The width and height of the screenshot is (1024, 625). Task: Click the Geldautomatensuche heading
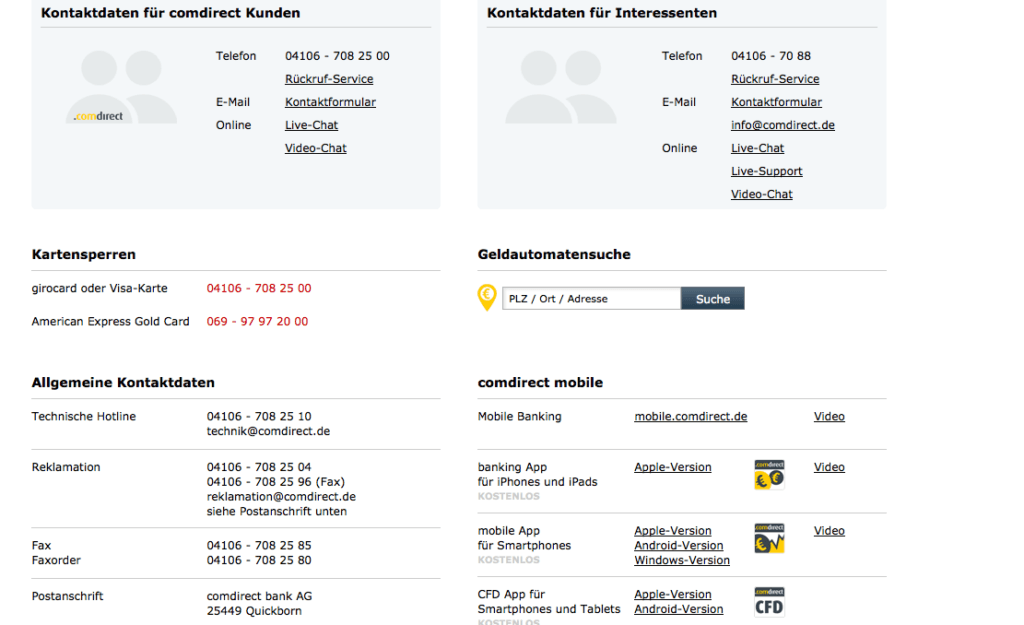click(554, 255)
